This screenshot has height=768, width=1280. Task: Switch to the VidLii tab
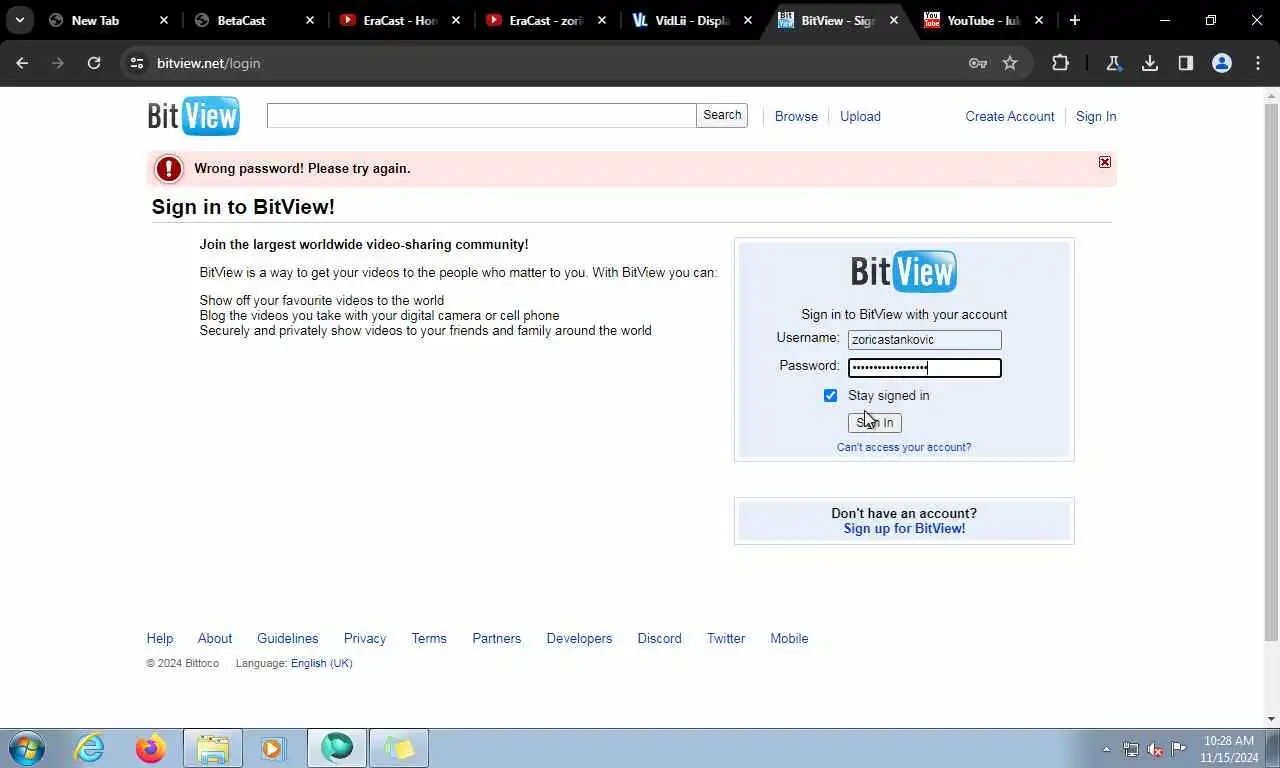692,20
